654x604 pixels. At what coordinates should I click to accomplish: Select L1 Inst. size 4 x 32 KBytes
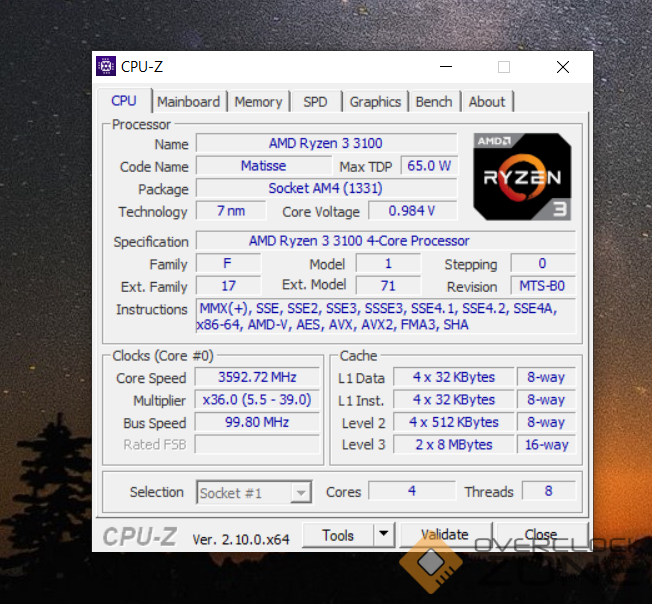(x=454, y=400)
